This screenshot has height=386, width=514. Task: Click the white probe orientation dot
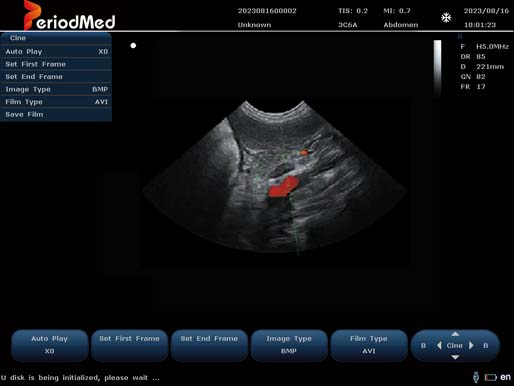[x=133, y=45]
